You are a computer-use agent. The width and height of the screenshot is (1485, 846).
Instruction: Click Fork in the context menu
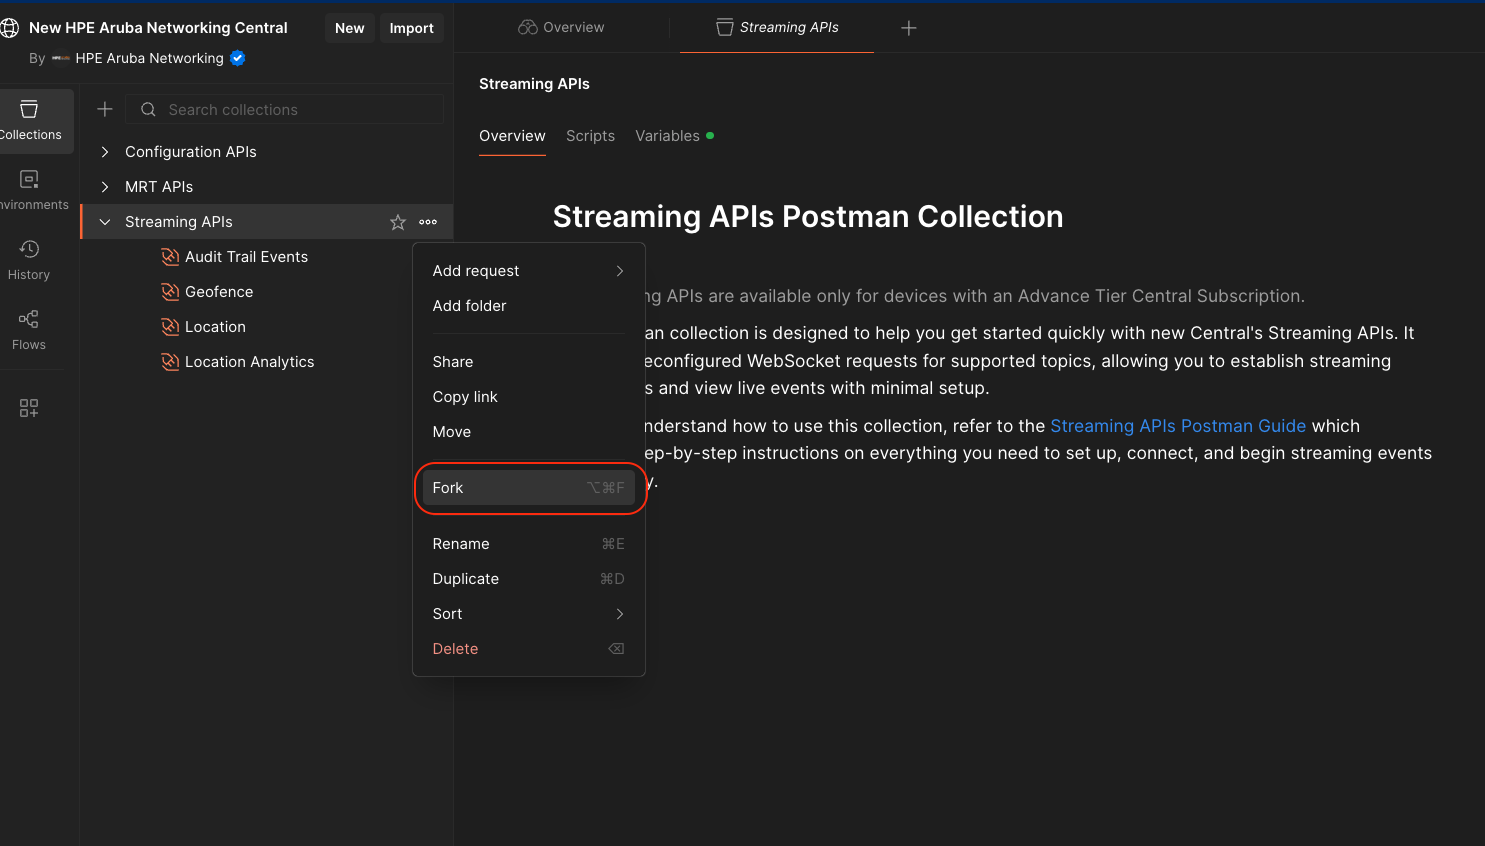pos(528,488)
